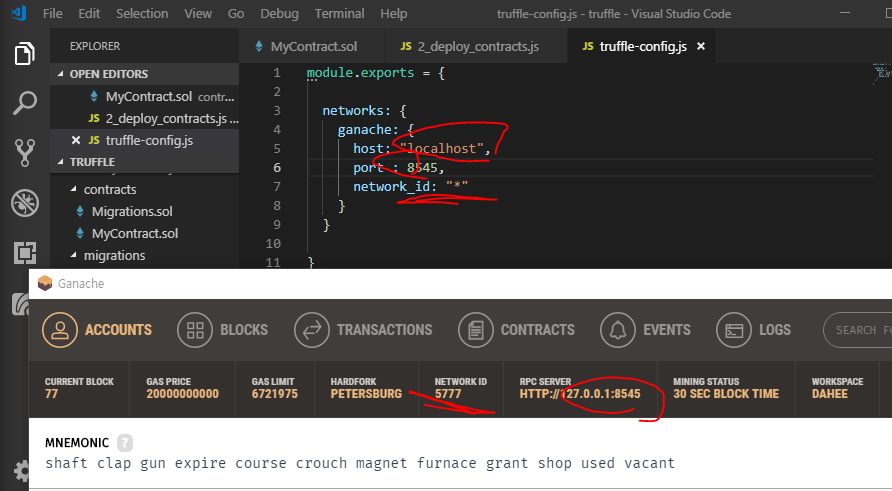Close truffle-config.js in Open Editors list
The width and height of the screenshot is (892, 491).
pos(76,140)
